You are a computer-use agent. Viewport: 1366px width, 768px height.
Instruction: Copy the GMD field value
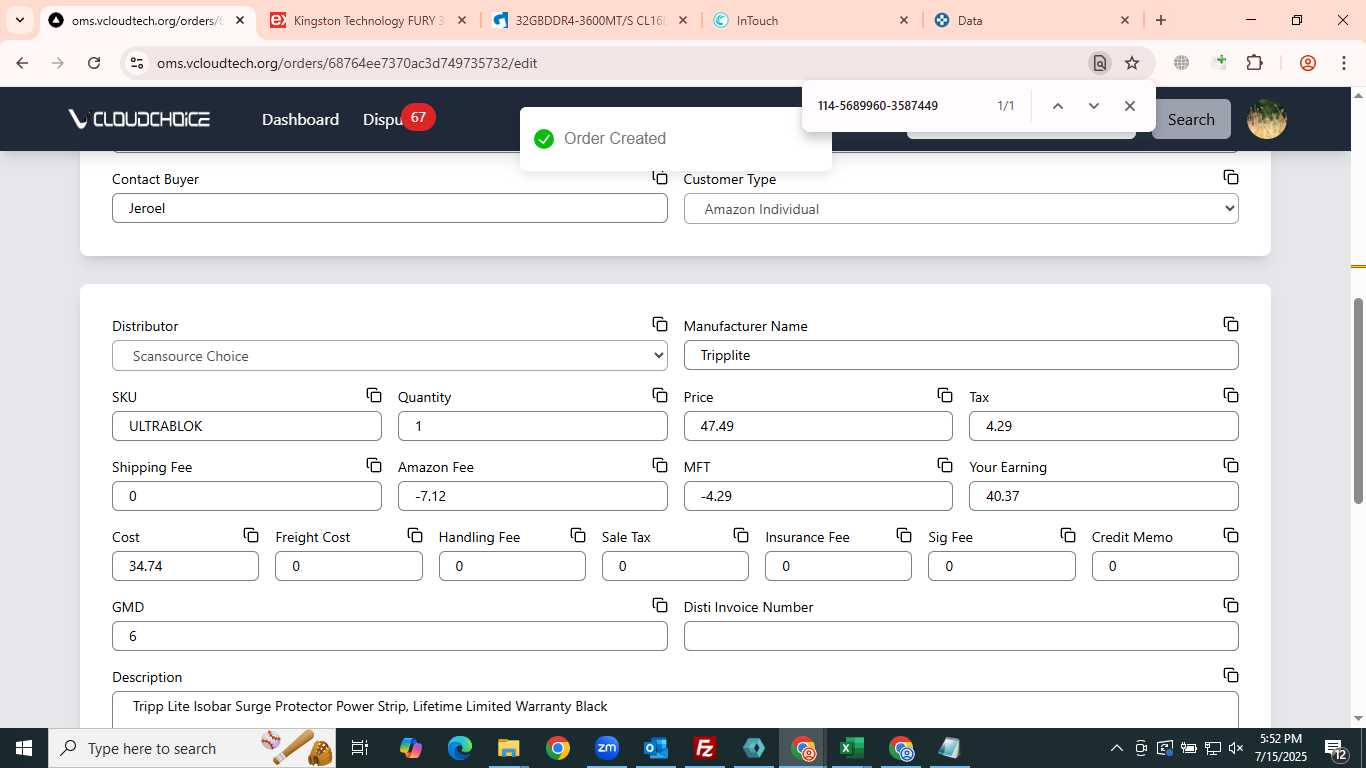tap(660, 606)
